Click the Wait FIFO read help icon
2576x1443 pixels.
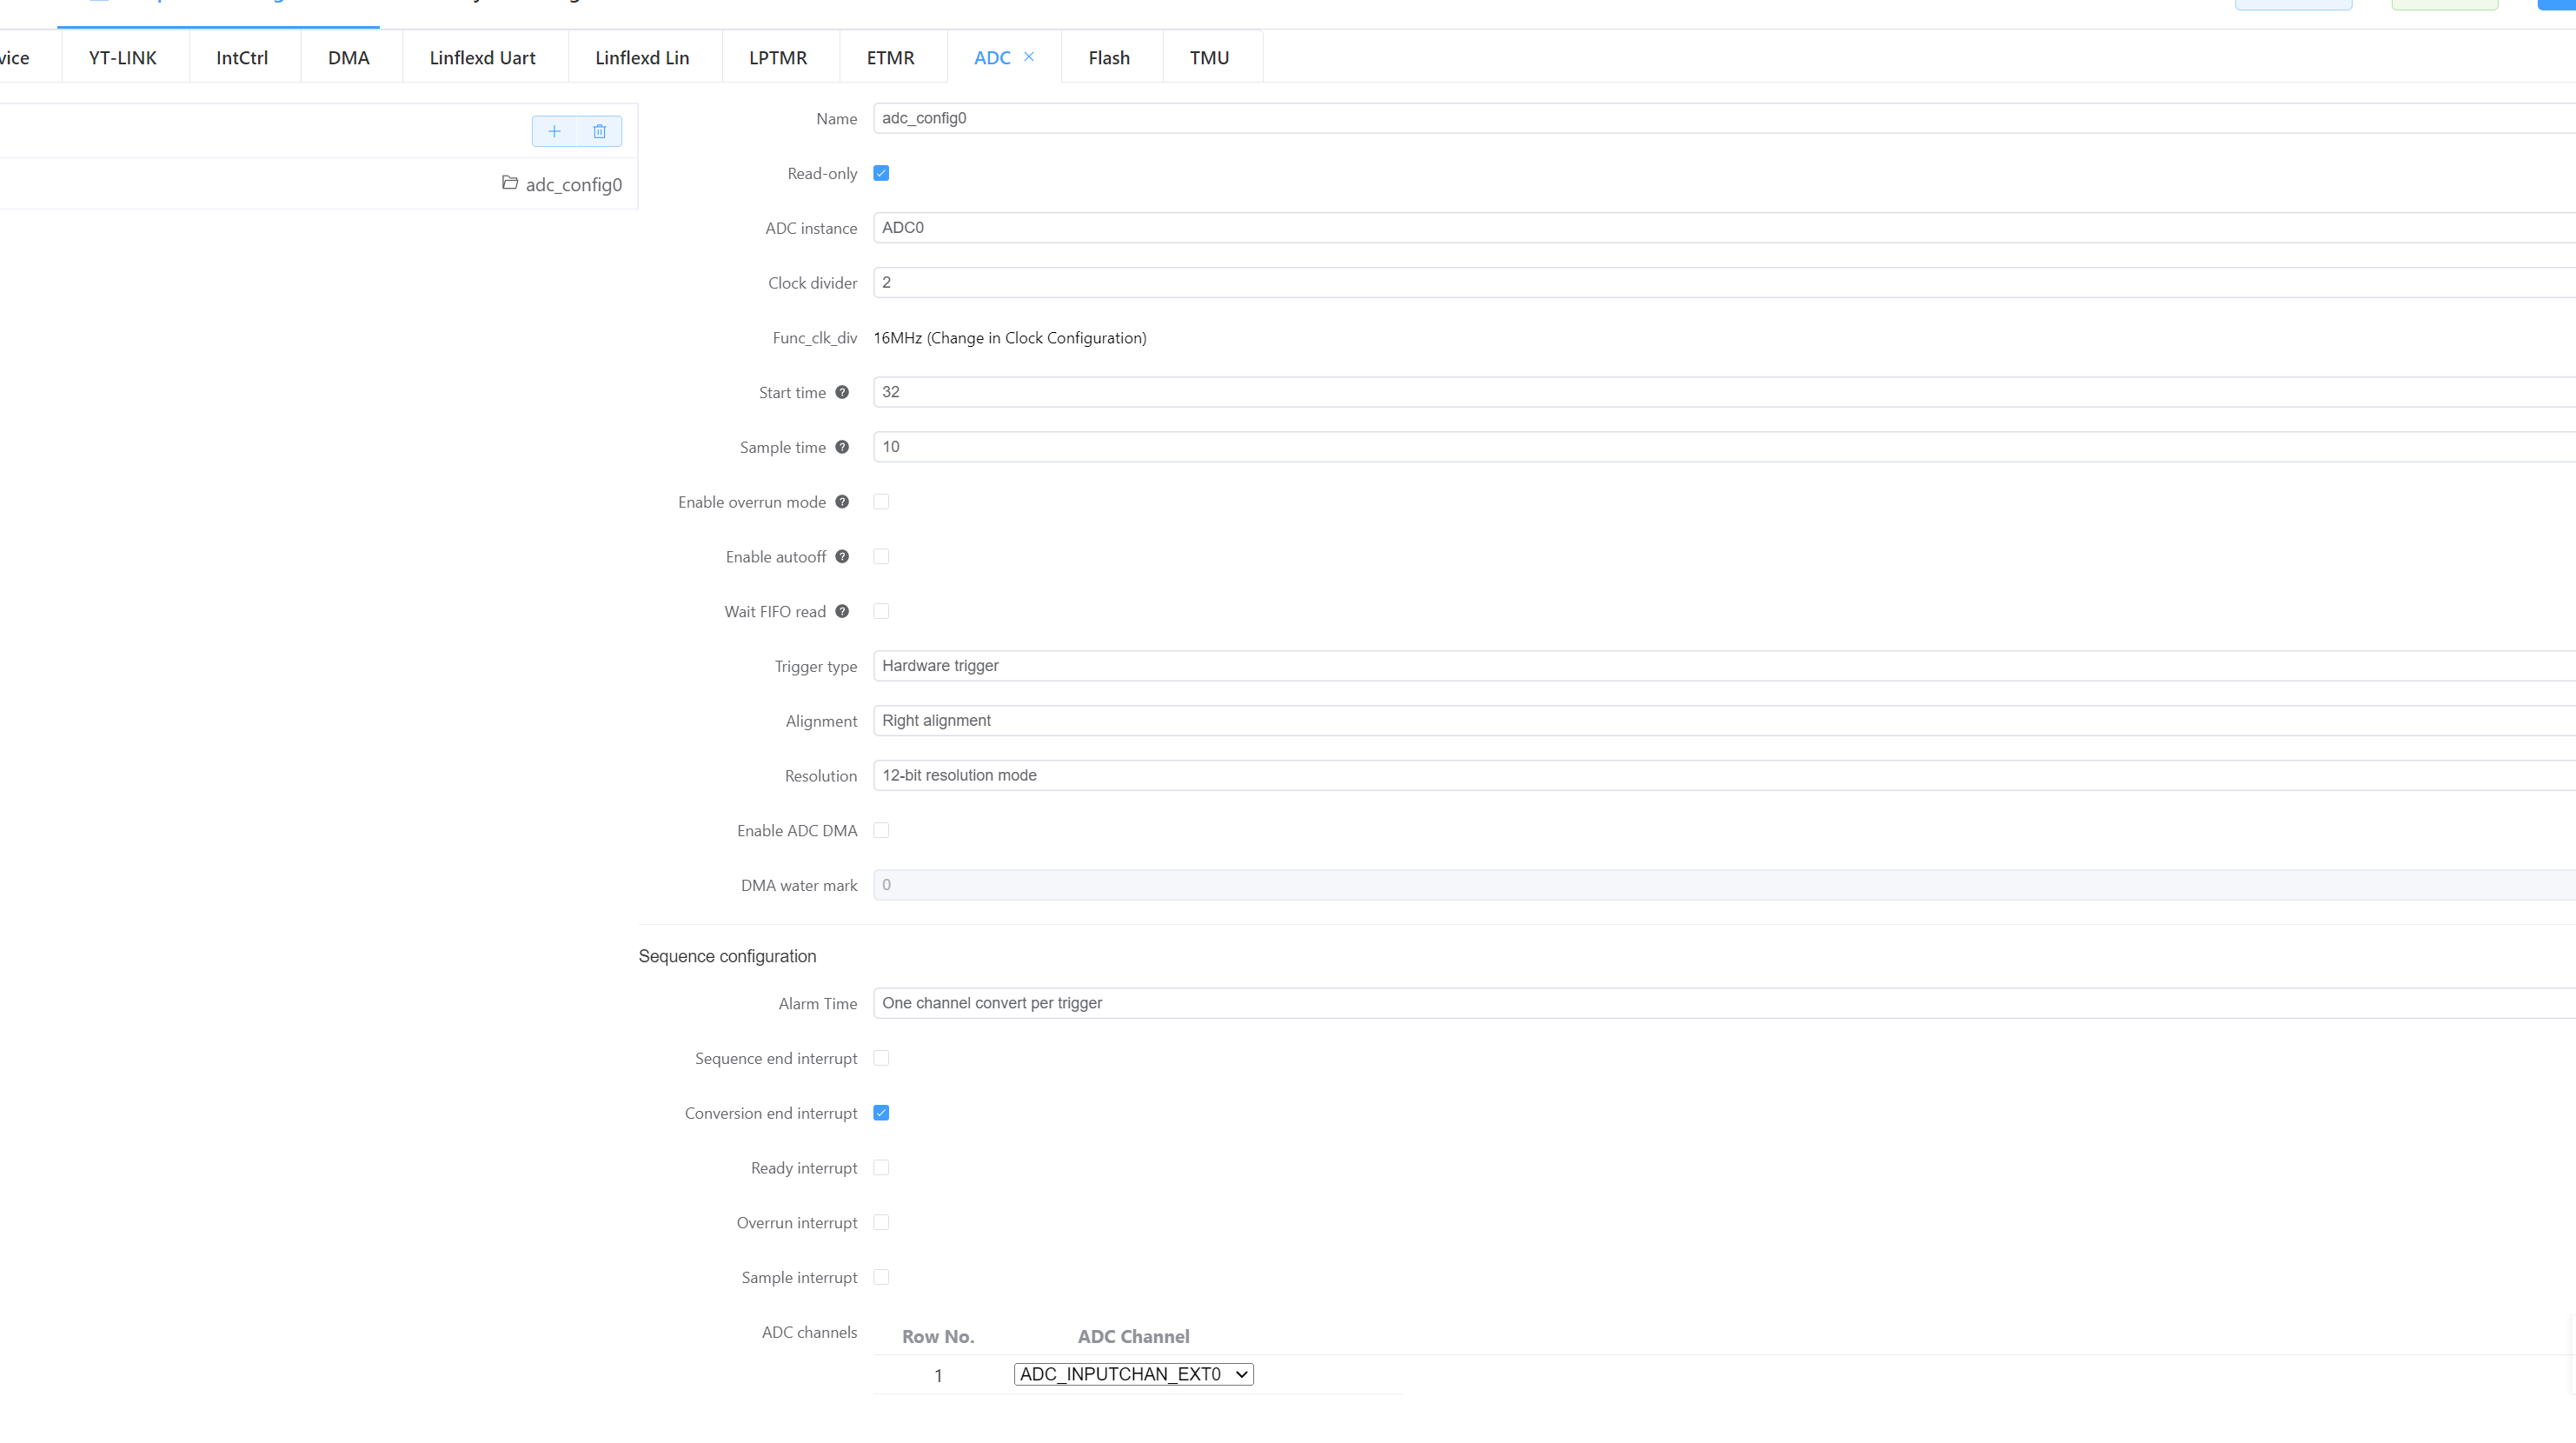pos(842,611)
